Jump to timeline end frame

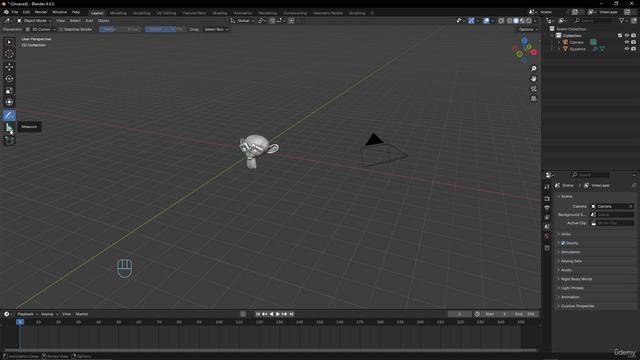point(291,314)
